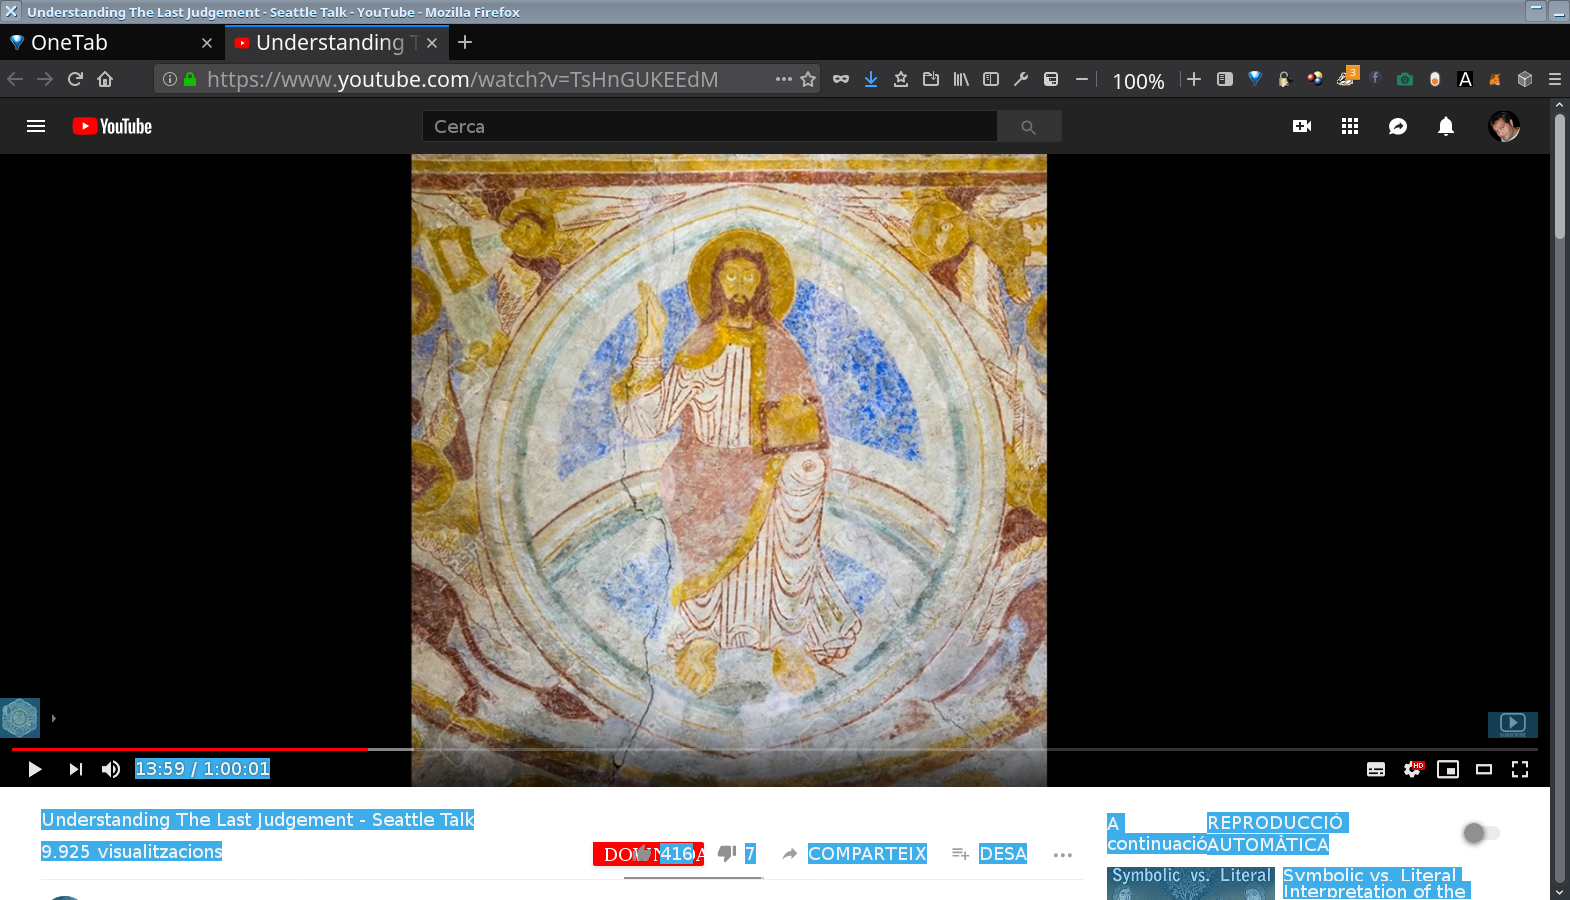The height and width of the screenshot is (900, 1570).
Task: Open the player settings gear
Action: (x=1412, y=769)
